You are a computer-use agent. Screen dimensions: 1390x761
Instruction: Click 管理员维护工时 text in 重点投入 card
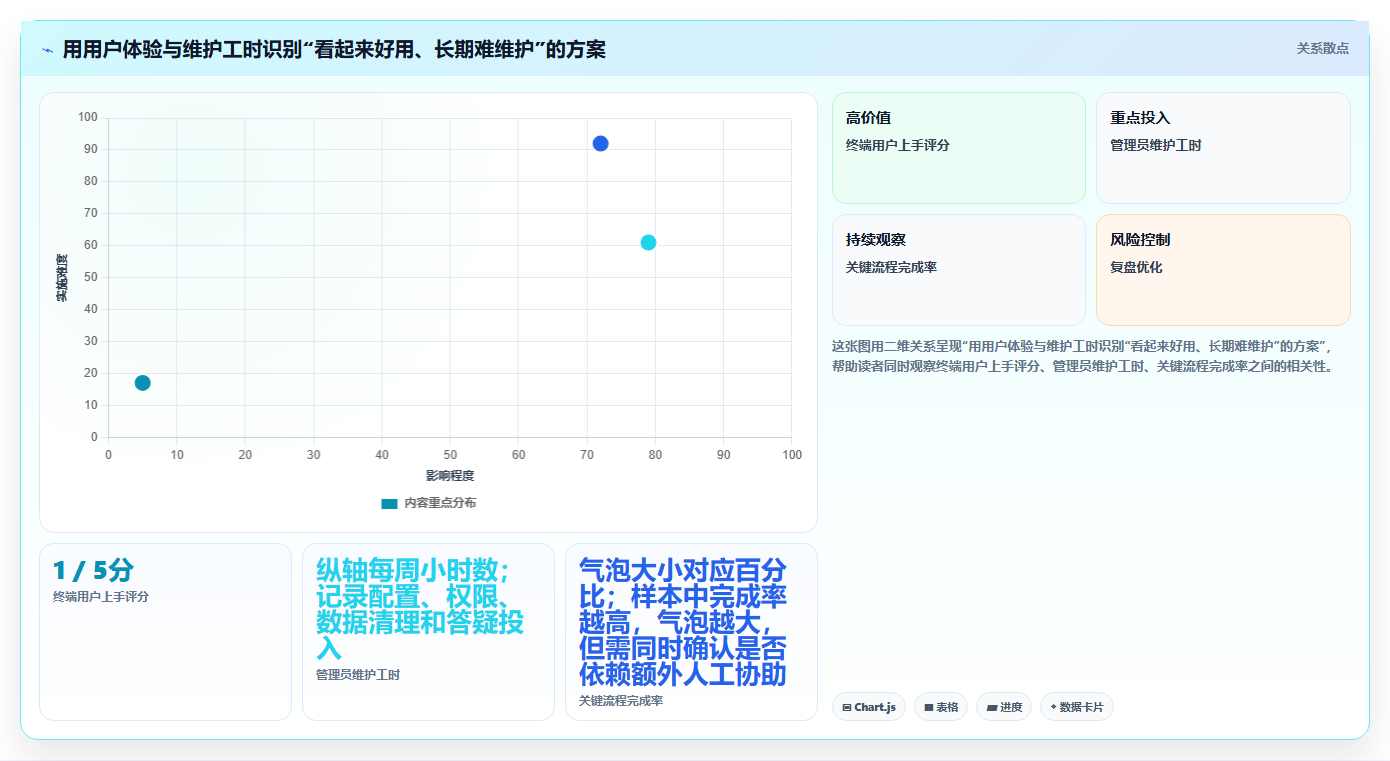[x=1156, y=145]
